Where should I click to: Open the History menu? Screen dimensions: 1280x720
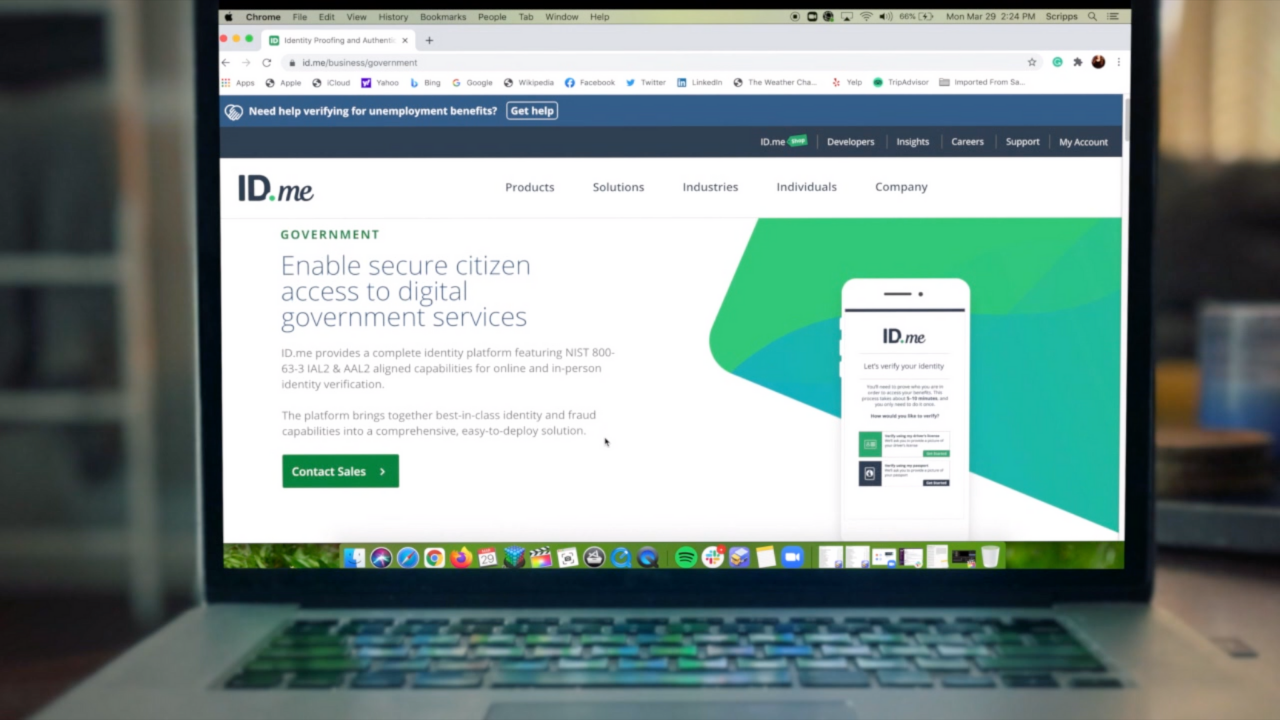(x=393, y=17)
